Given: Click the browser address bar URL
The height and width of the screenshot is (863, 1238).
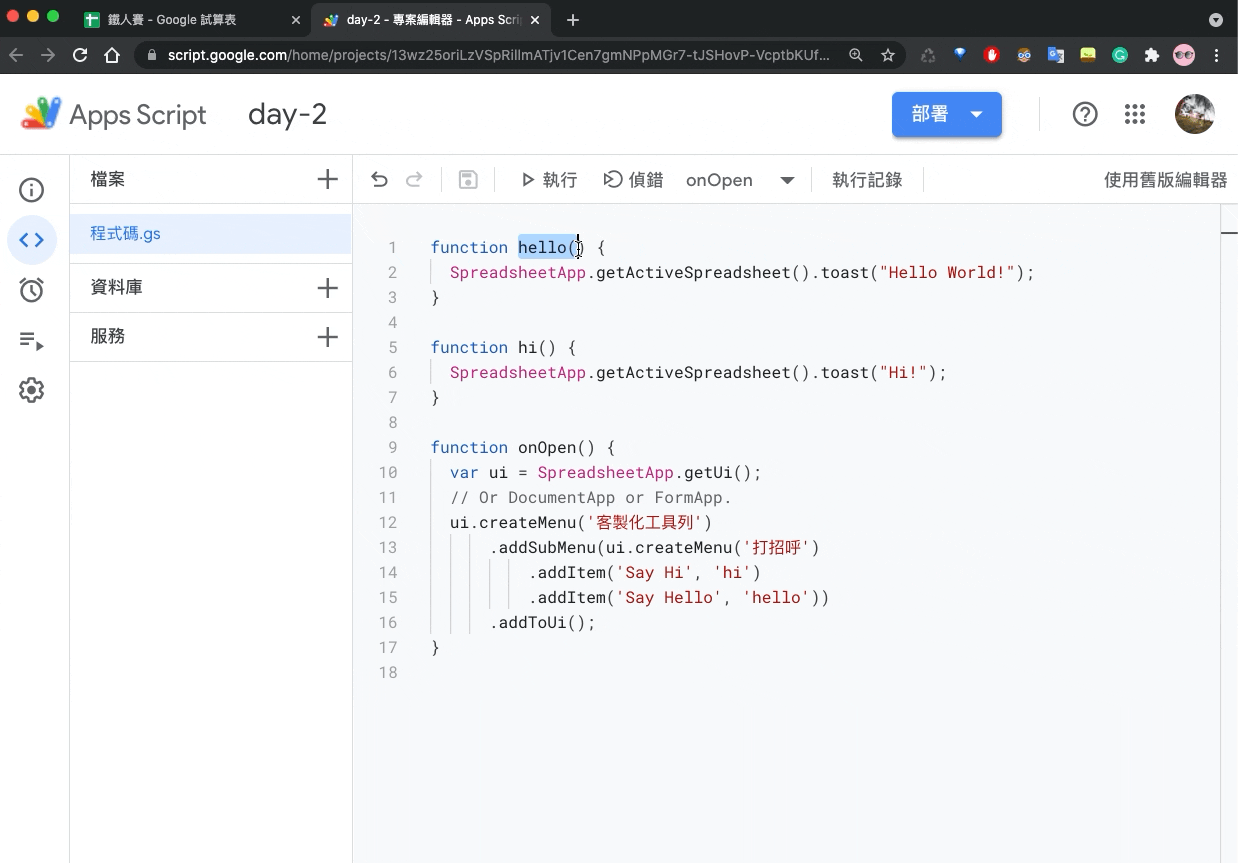Looking at the screenshot, I should pos(498,56).
